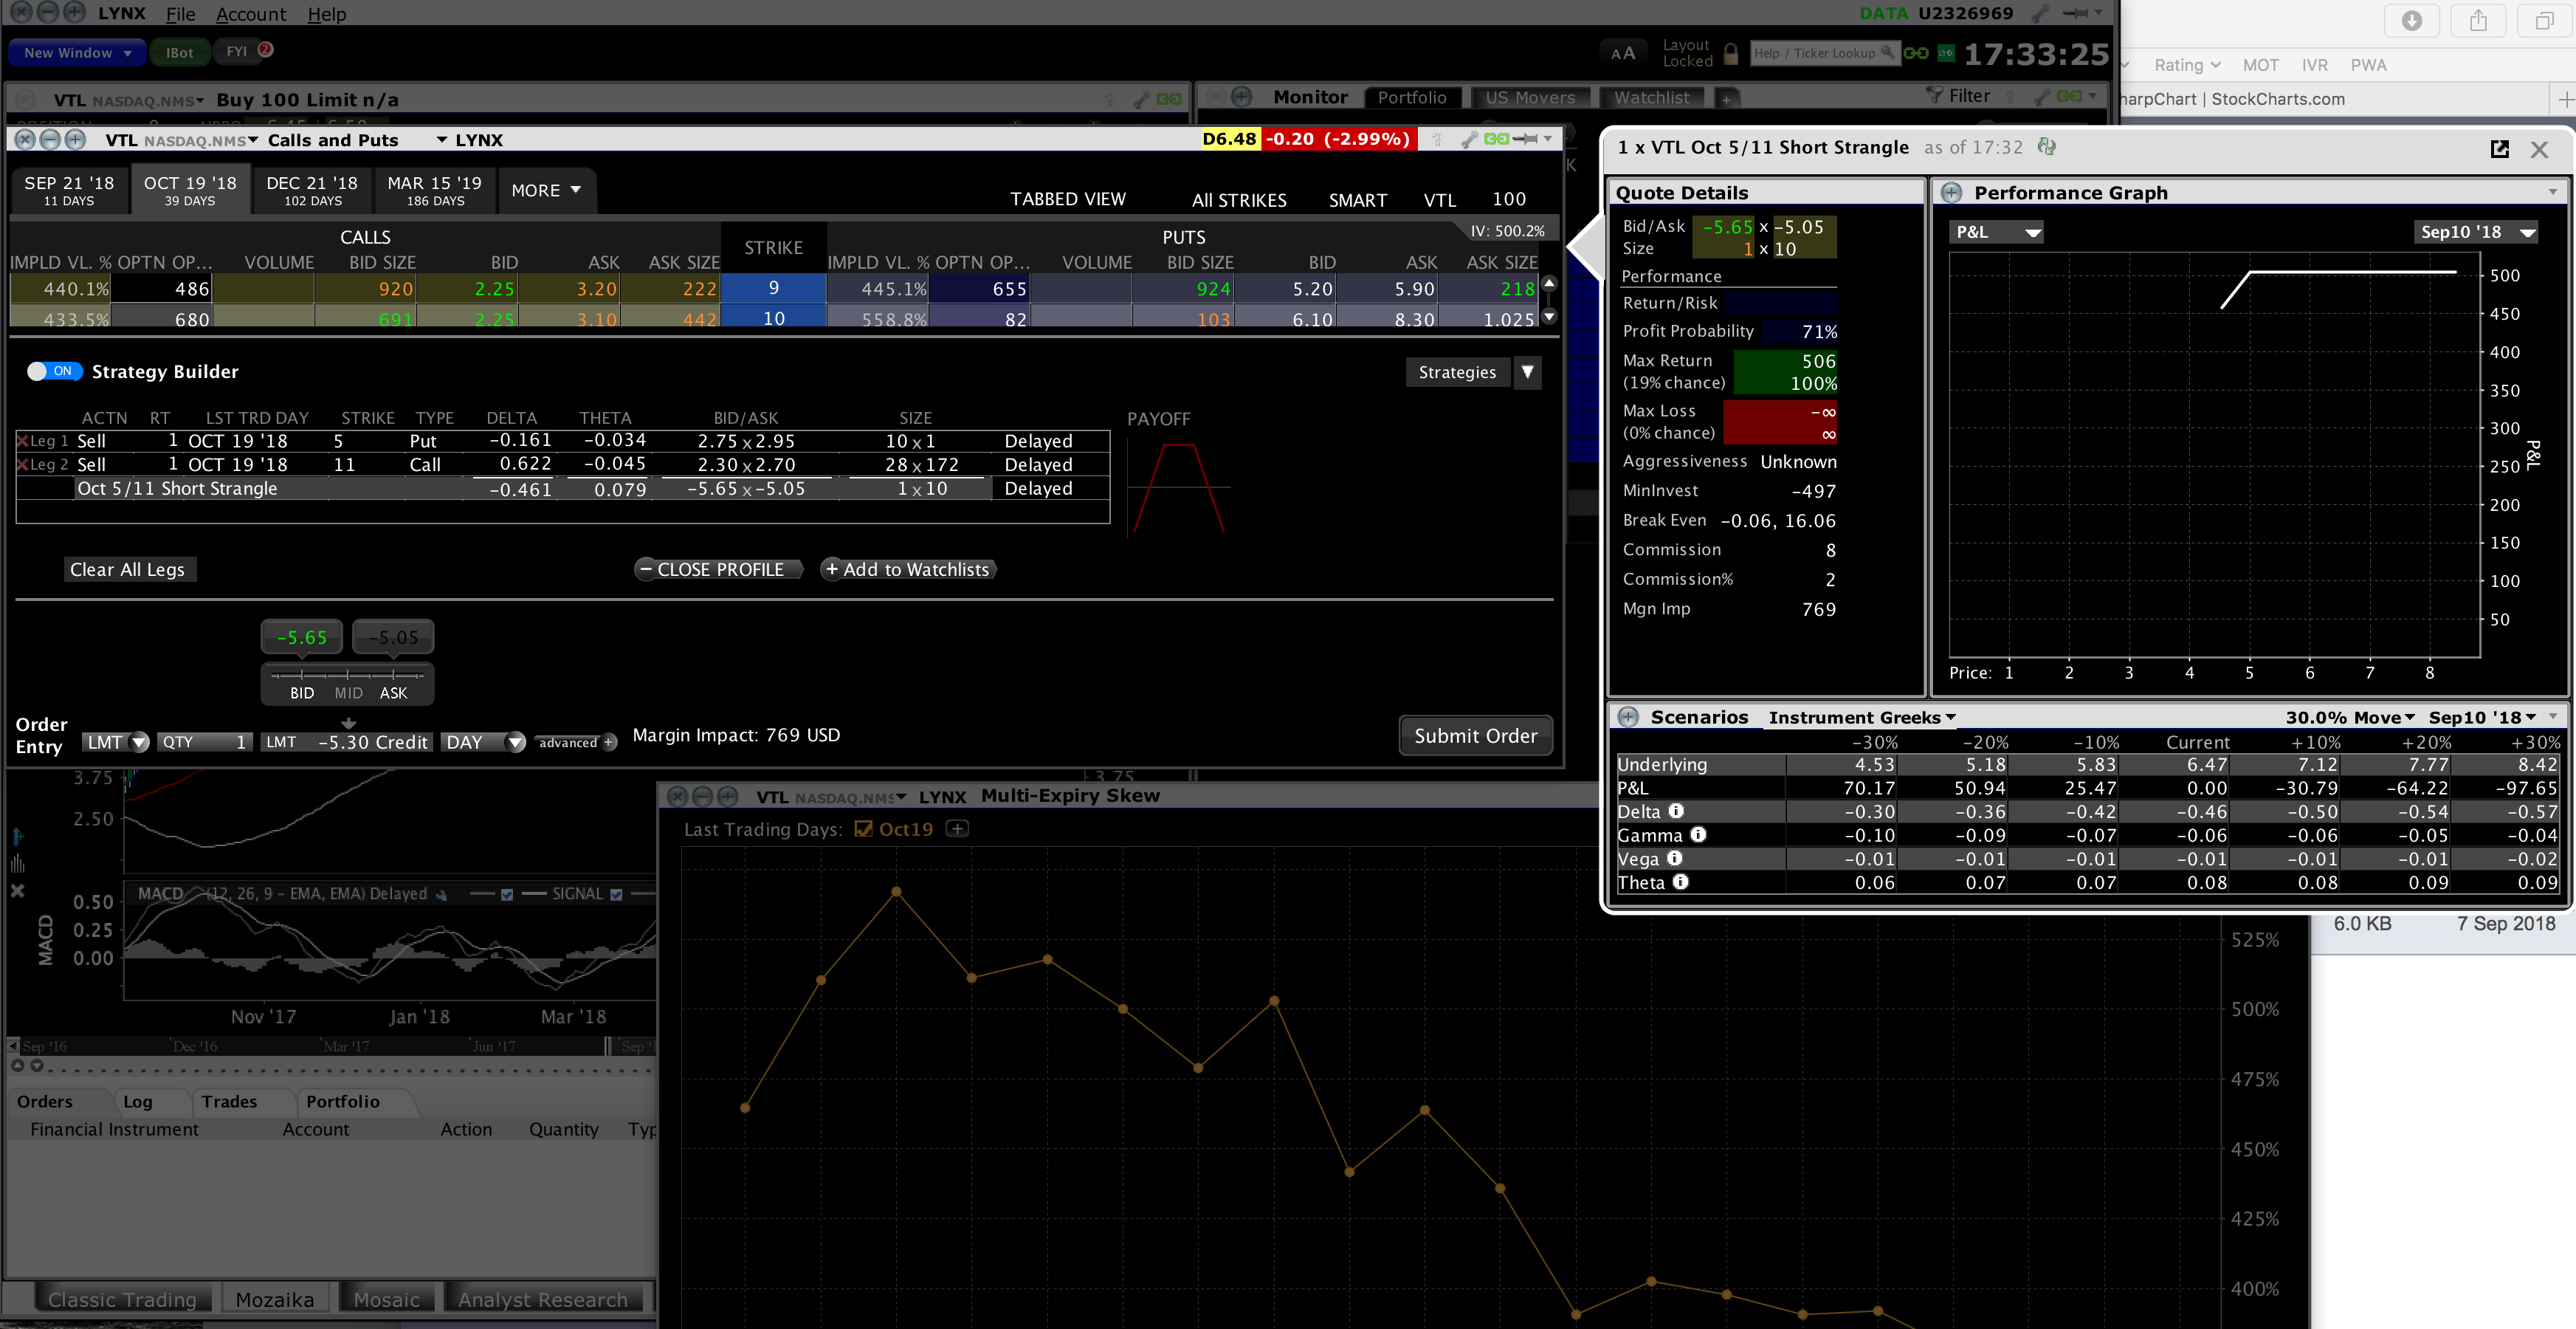Open the New Window dropdown
2576x1329 pixels.
77,53
